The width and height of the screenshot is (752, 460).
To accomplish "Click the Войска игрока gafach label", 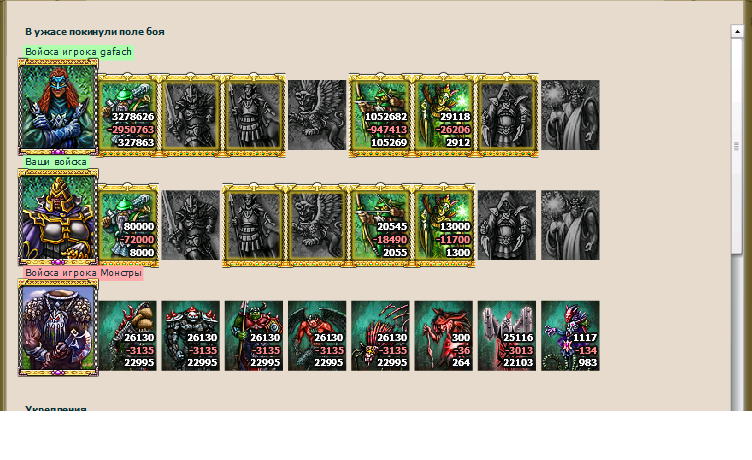I will pos(79,52).
